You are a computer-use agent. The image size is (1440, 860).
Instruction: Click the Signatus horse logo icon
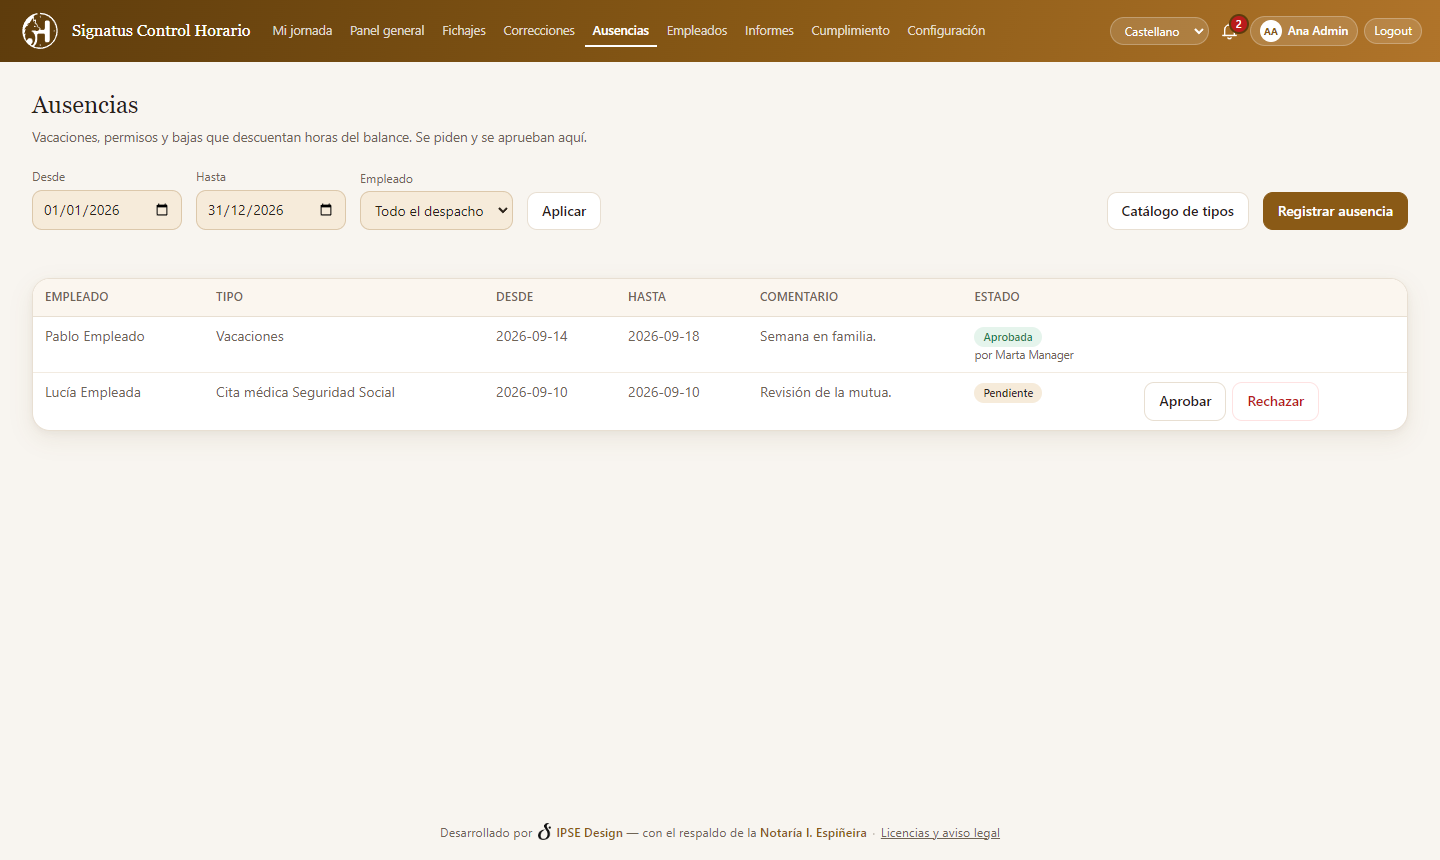pos(40,31)
